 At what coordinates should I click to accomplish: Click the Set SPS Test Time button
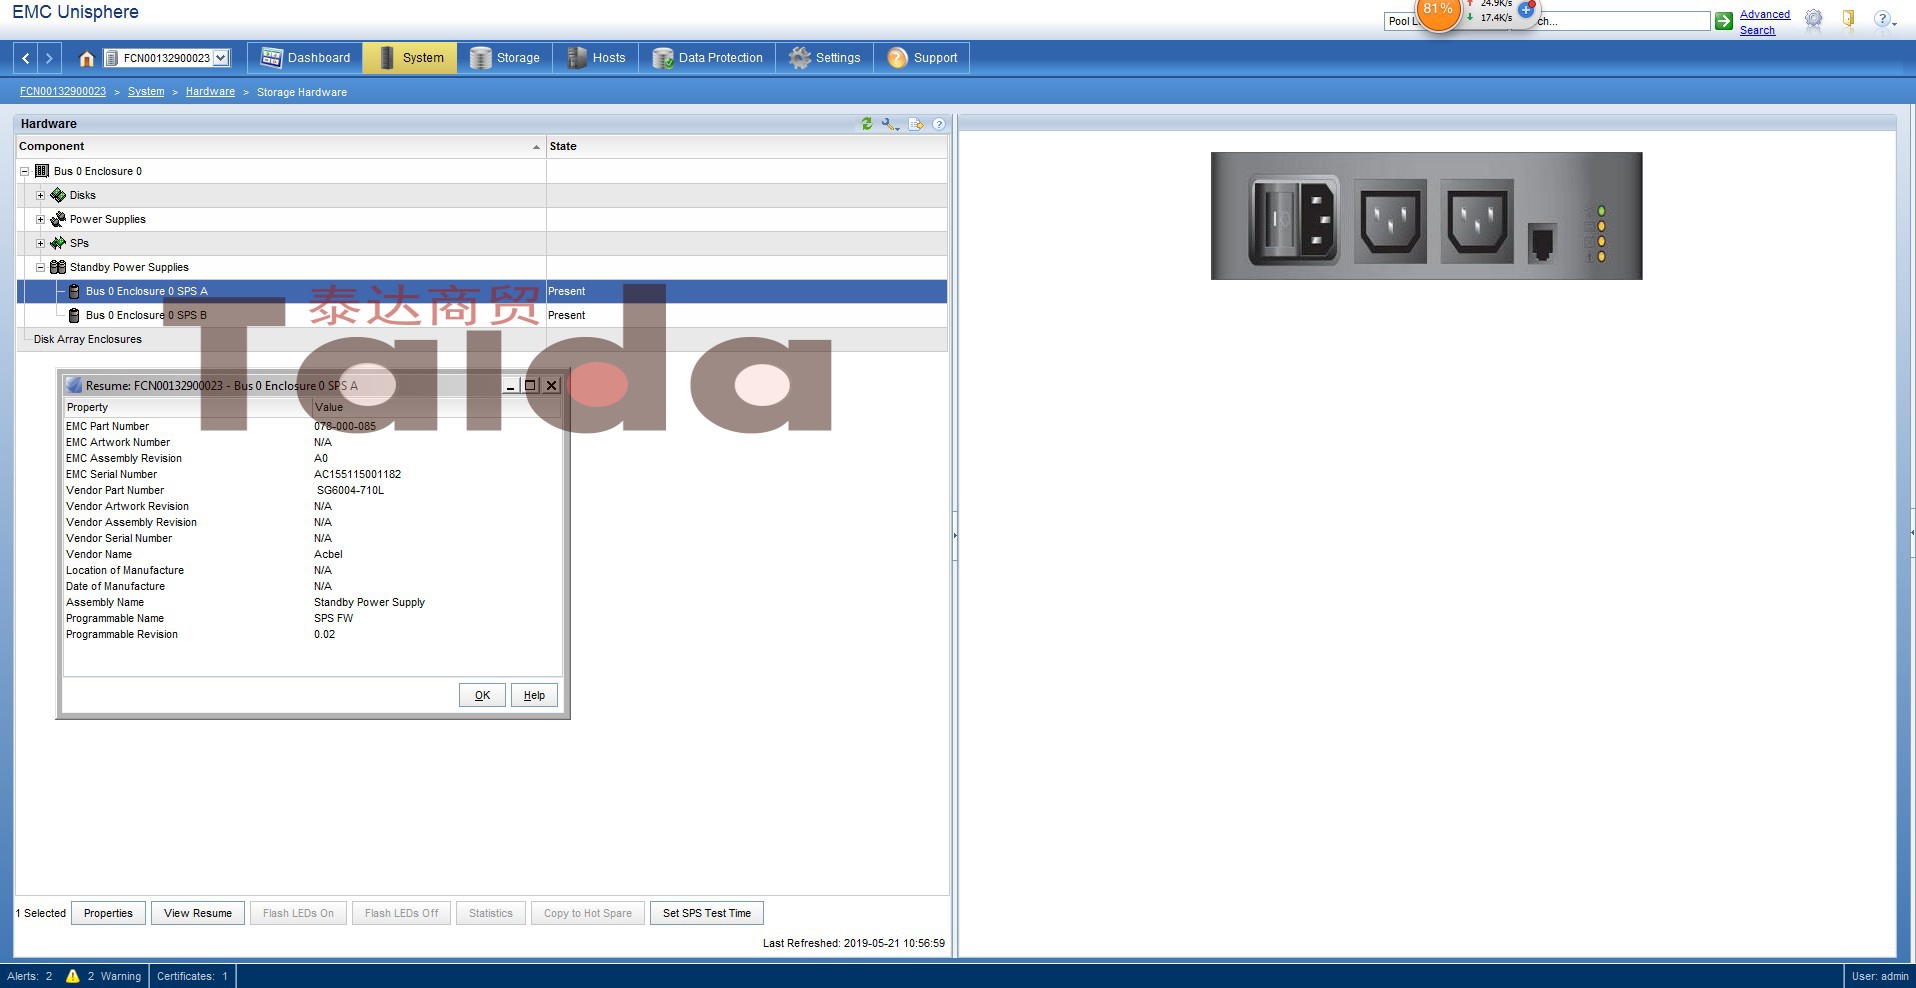click(x=707, y=914)
